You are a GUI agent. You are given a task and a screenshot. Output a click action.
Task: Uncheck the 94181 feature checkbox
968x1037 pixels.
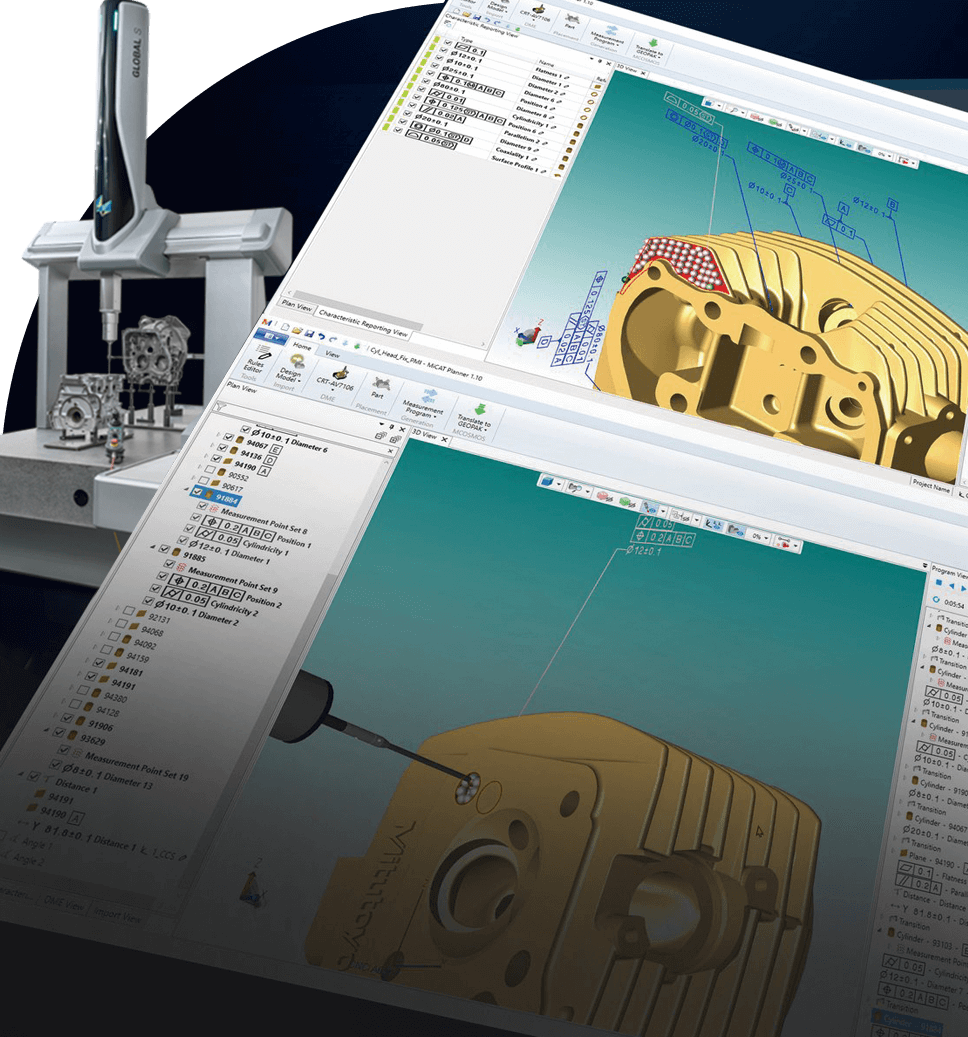point(99,662)
